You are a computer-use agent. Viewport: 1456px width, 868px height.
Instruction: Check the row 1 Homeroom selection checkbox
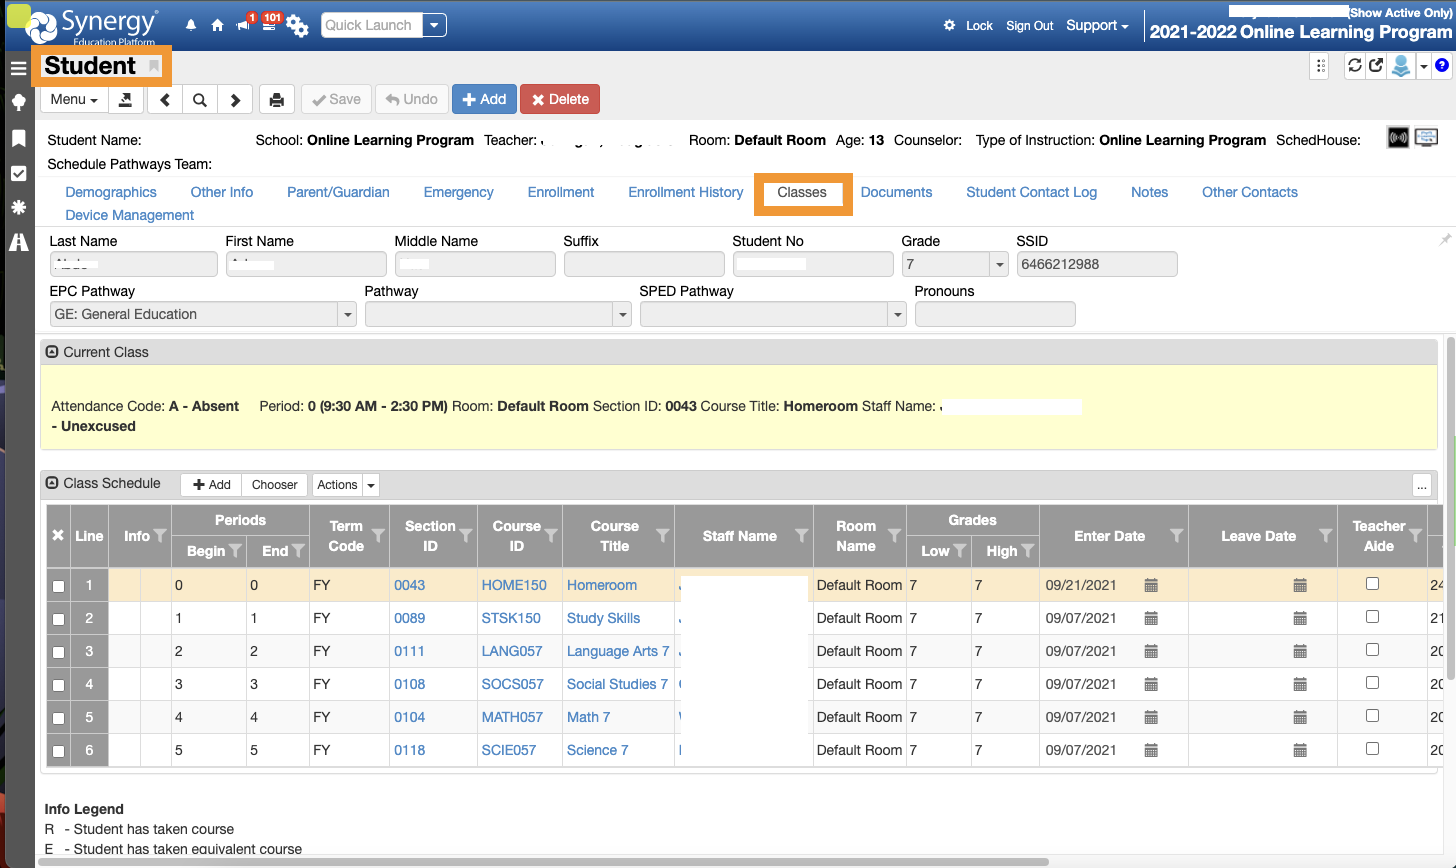[58, 586]
